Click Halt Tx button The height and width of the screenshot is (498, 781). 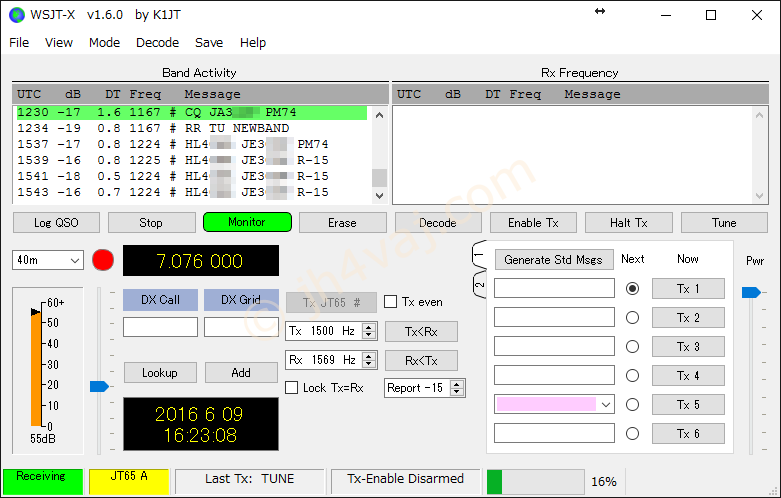[x=629, y=223]
